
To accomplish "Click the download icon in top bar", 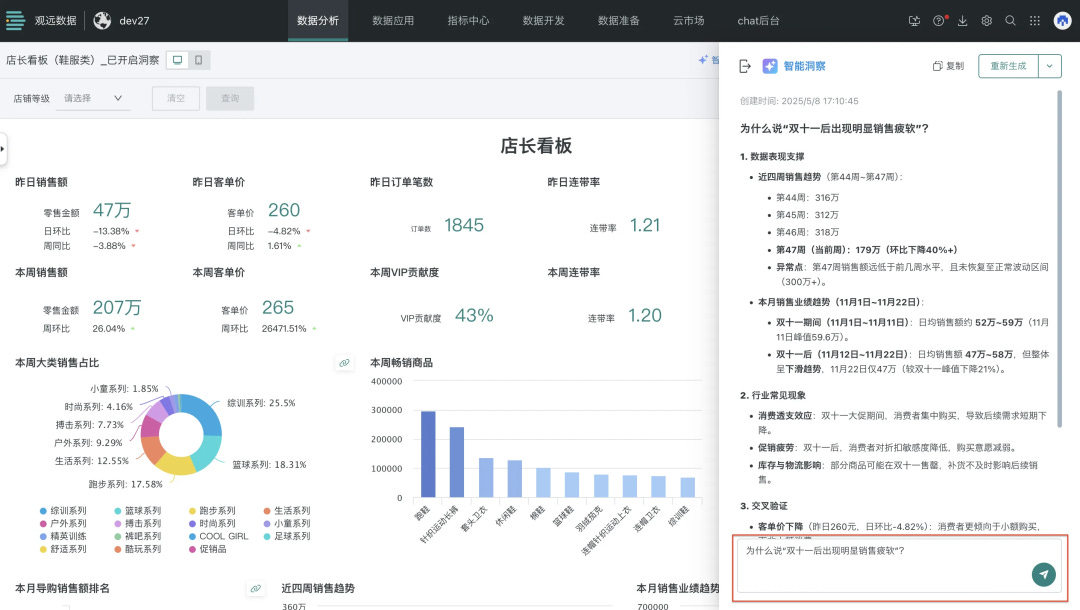I will point(962,21).
